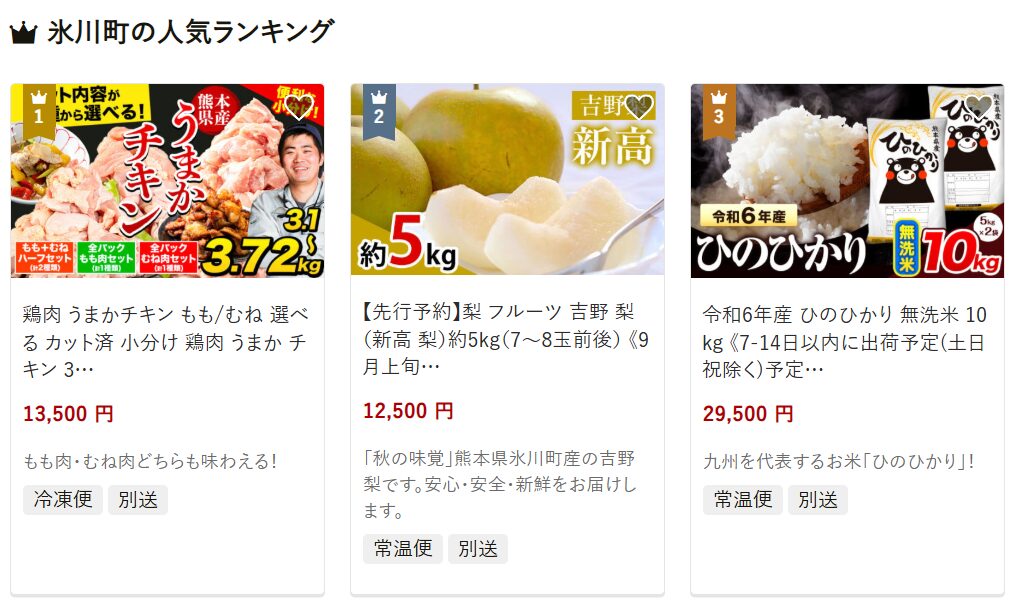Select the 別送 tag on pear item
Screen dimensions: 1019x609
pyautogui.click(x=478, y=549)
